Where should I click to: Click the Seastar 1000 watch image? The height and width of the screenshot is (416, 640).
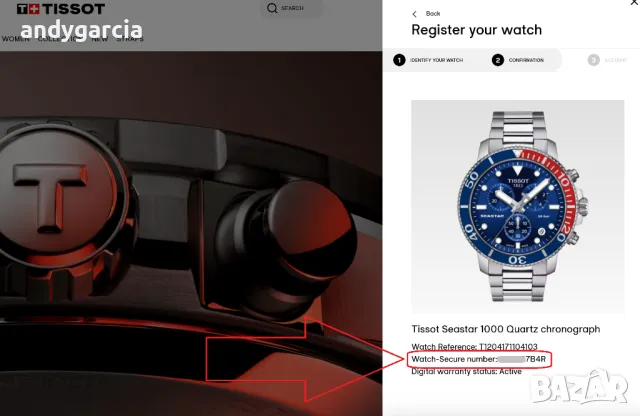(x=518, y=207)
